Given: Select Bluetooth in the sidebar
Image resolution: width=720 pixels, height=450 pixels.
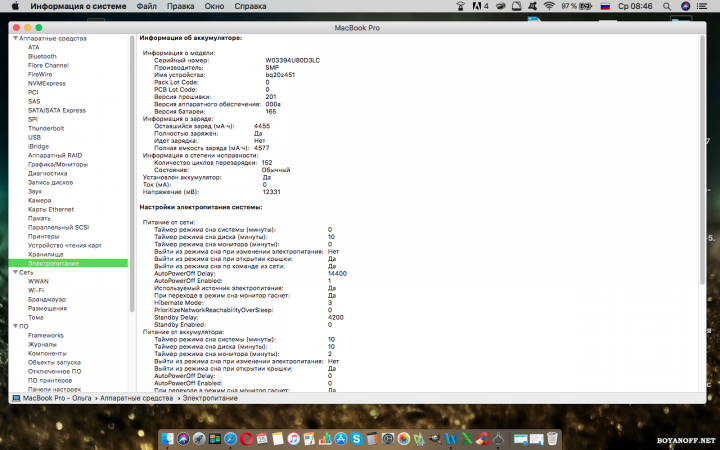Looking at the screenshot, I should [42, 56].
